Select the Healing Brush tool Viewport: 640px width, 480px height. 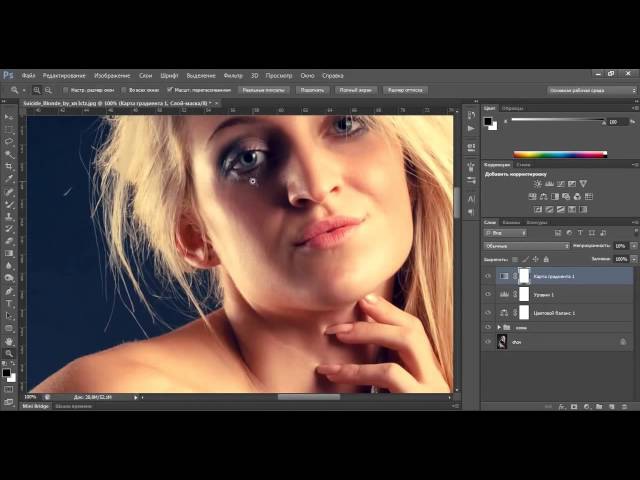coord(8,192)
